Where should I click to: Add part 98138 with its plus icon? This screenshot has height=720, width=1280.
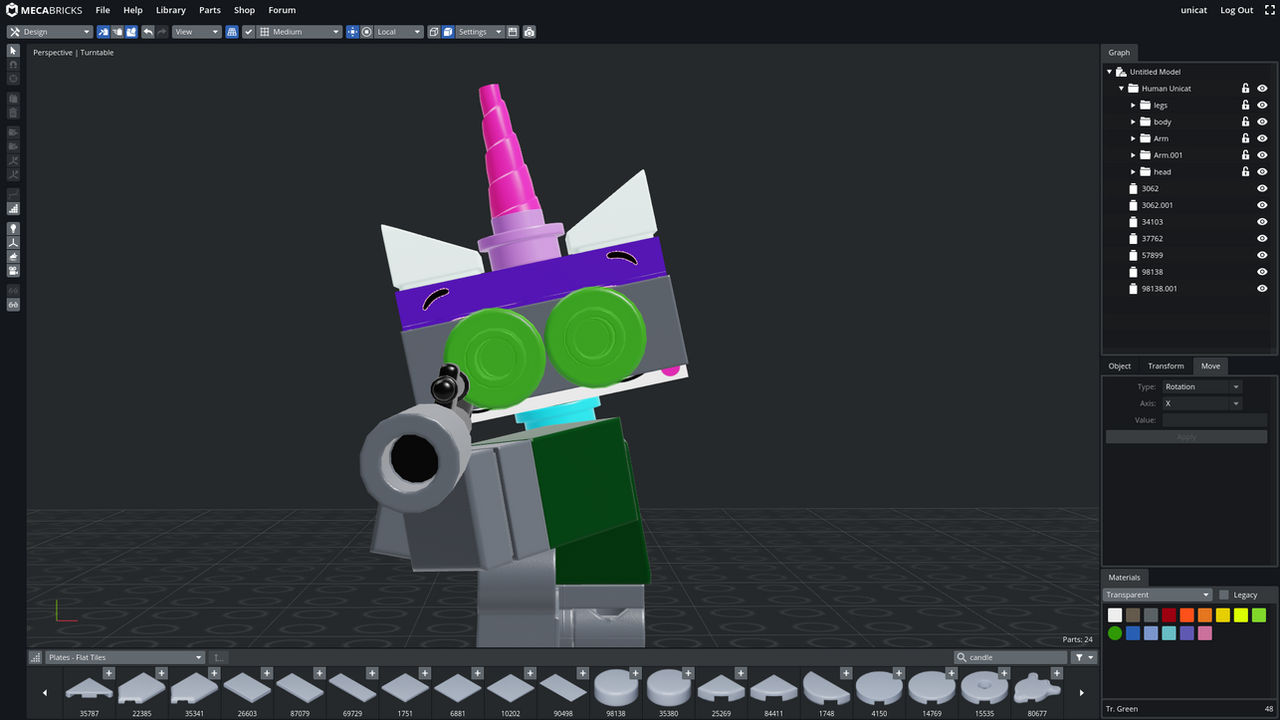[x=634, y=673]
